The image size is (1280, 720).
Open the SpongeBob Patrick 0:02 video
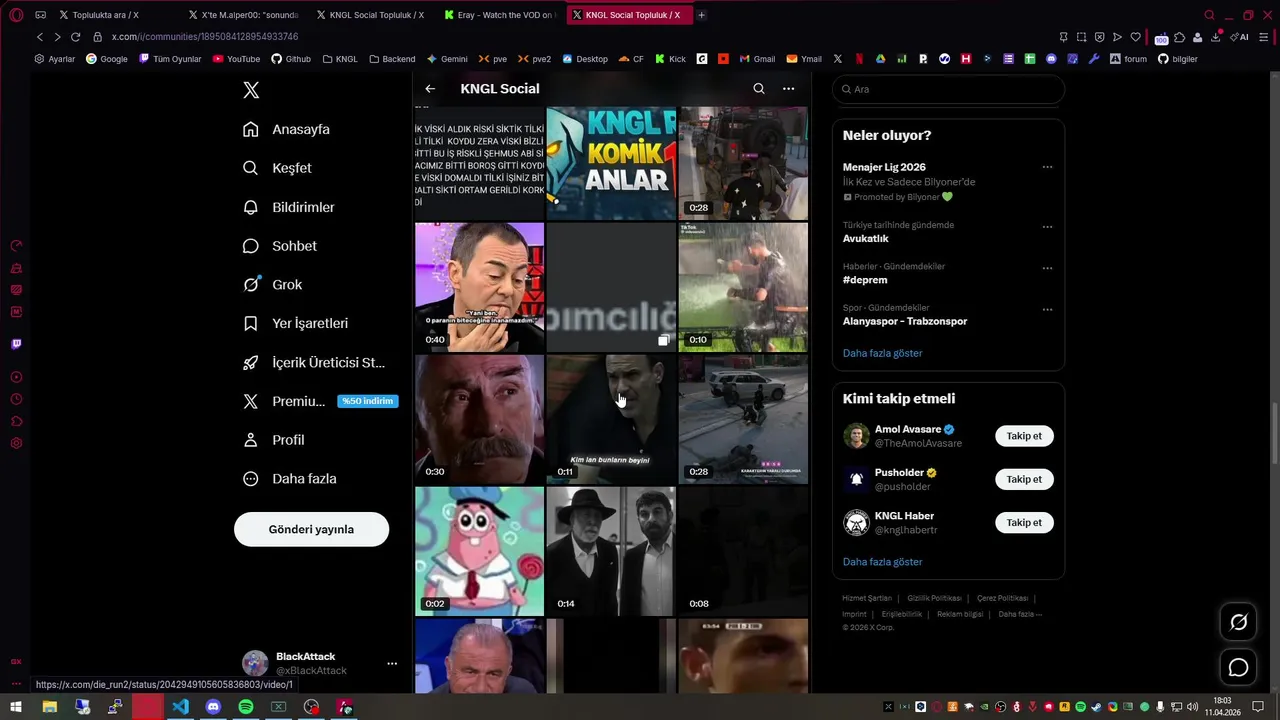click(x=479, y=551)
